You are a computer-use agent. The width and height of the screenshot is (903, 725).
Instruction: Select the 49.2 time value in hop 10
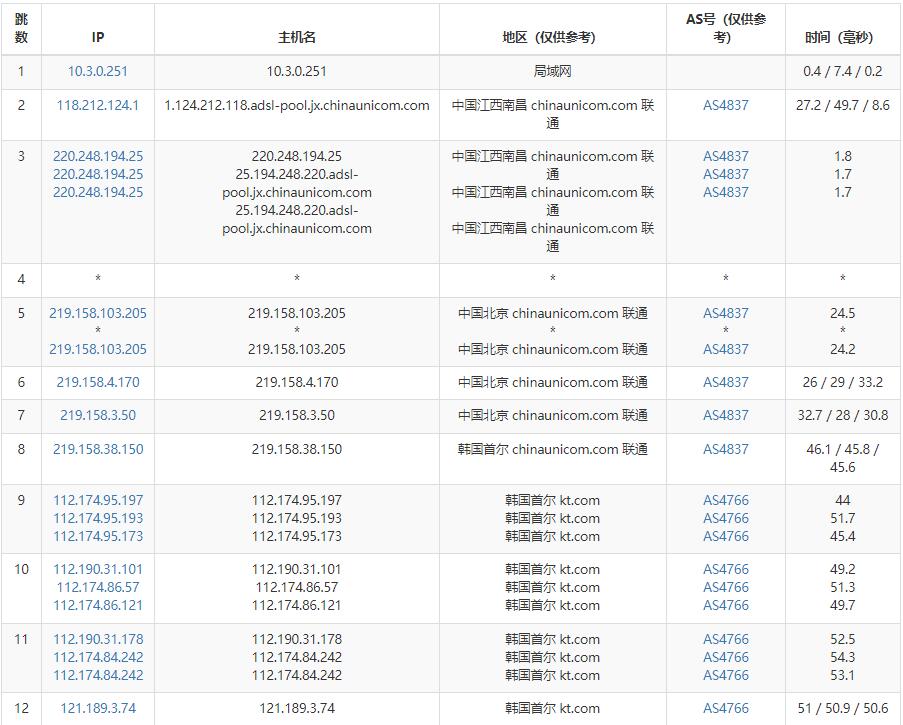click(x=843, y=570)
